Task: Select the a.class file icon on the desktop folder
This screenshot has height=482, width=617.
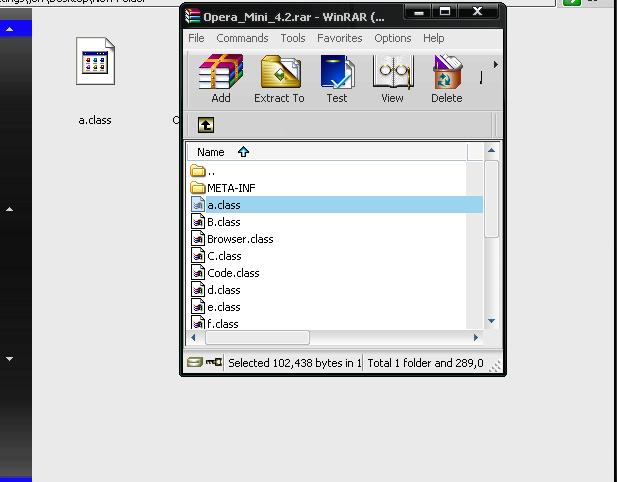Action: click(96, 61)
